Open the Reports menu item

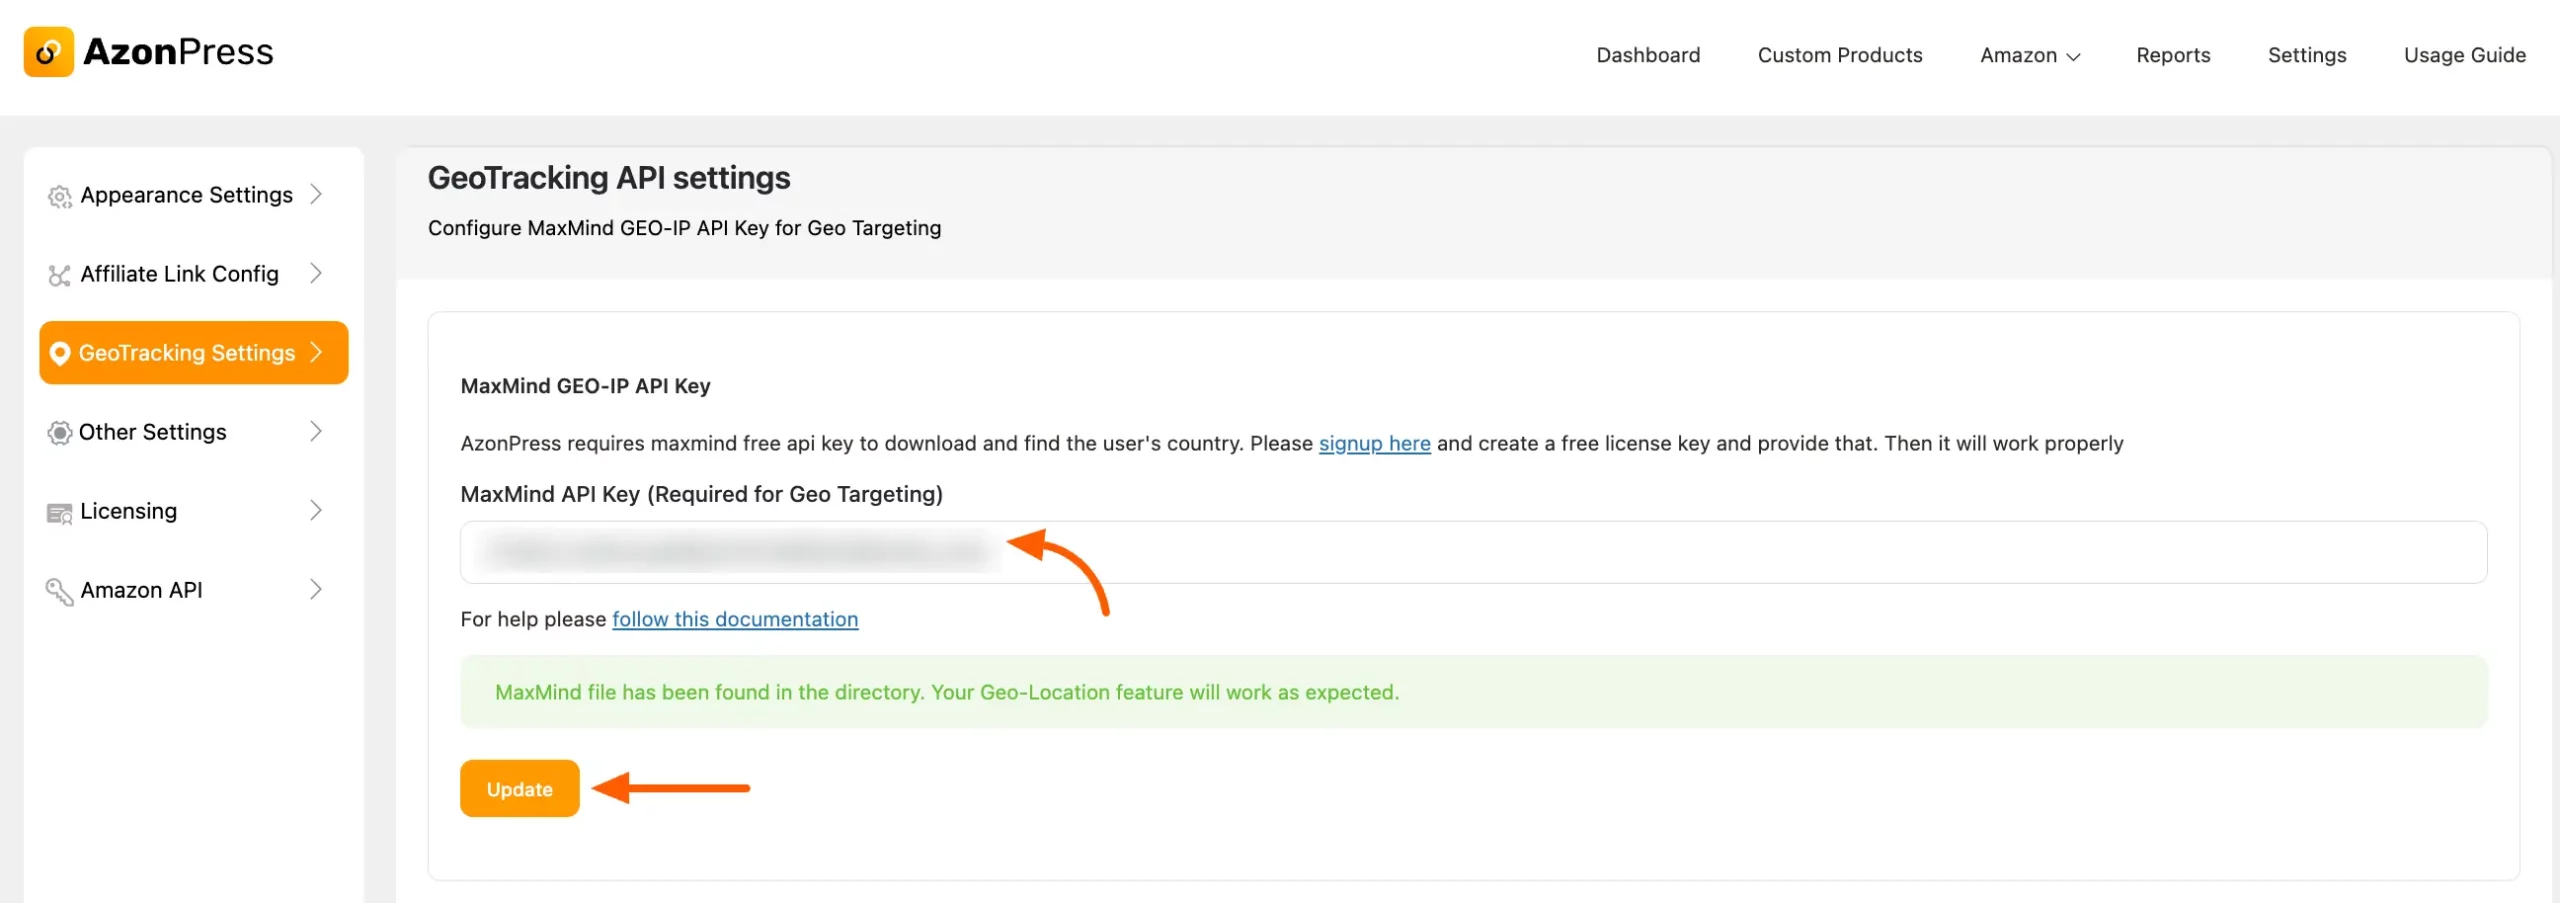(2172, 55)
